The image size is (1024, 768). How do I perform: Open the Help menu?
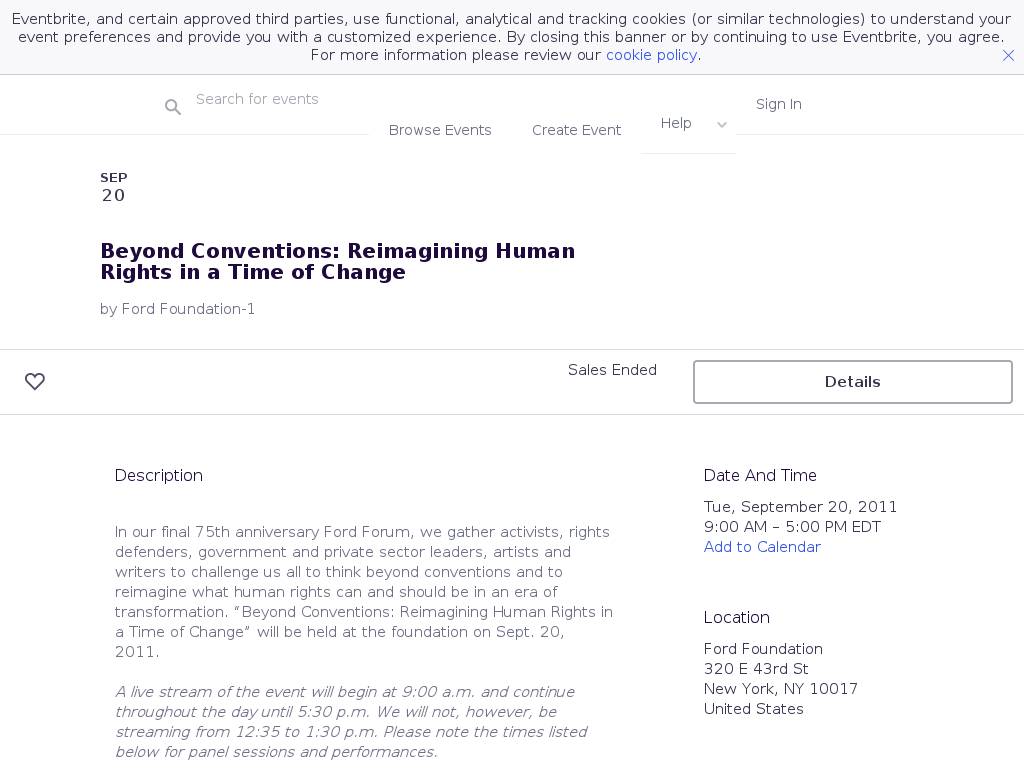[676, 123]
